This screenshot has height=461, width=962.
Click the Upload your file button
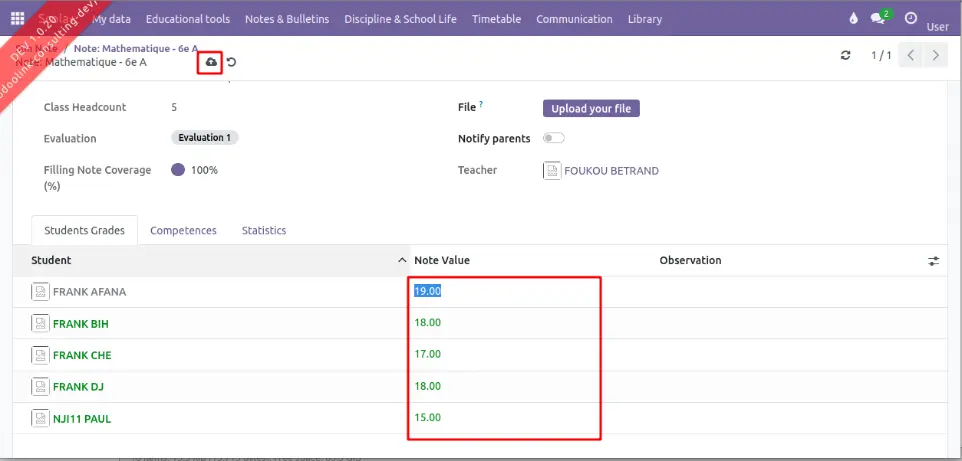591,108
